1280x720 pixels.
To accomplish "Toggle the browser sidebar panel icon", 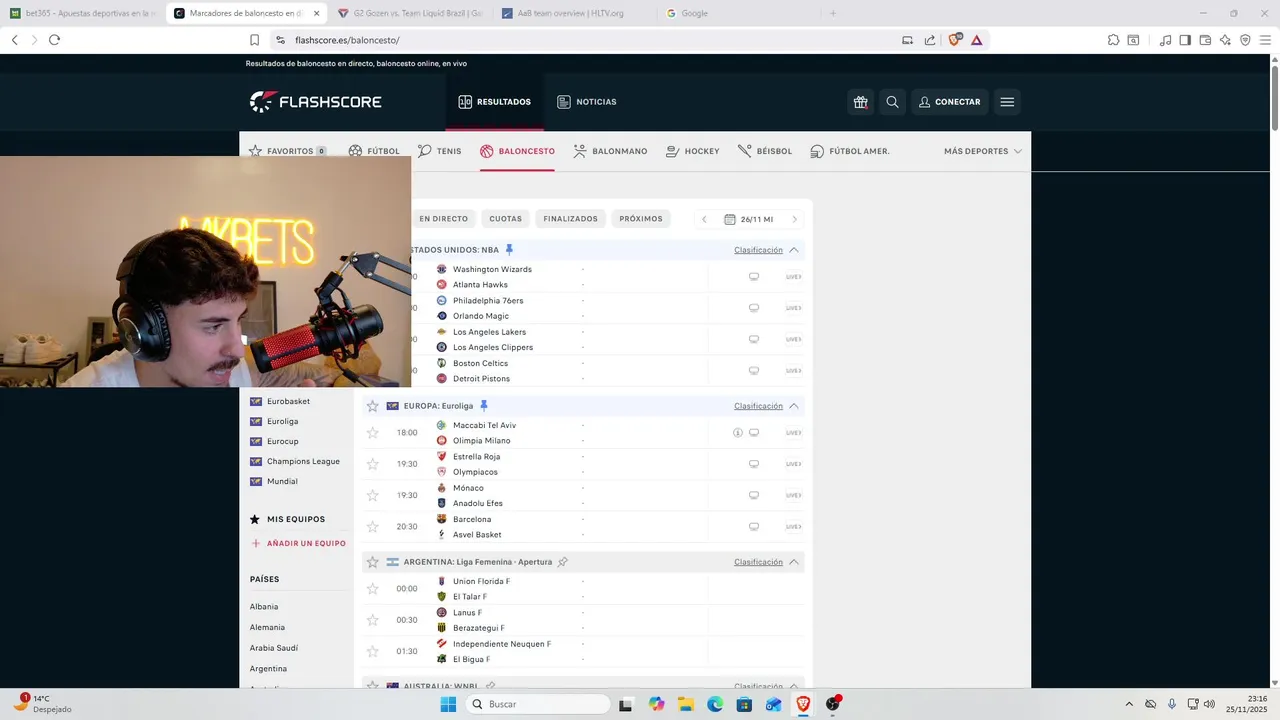I will tap(1185, 40).
